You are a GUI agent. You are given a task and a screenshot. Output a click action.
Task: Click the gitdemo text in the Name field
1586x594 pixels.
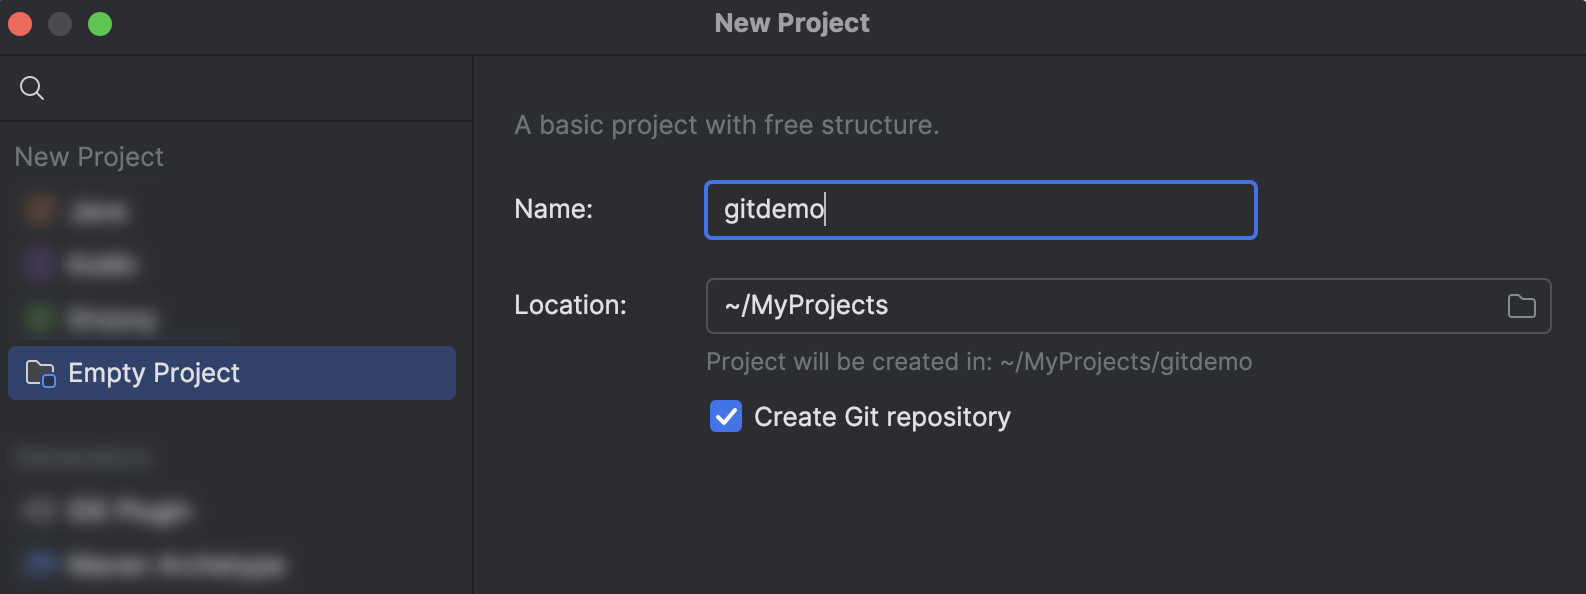770,210
